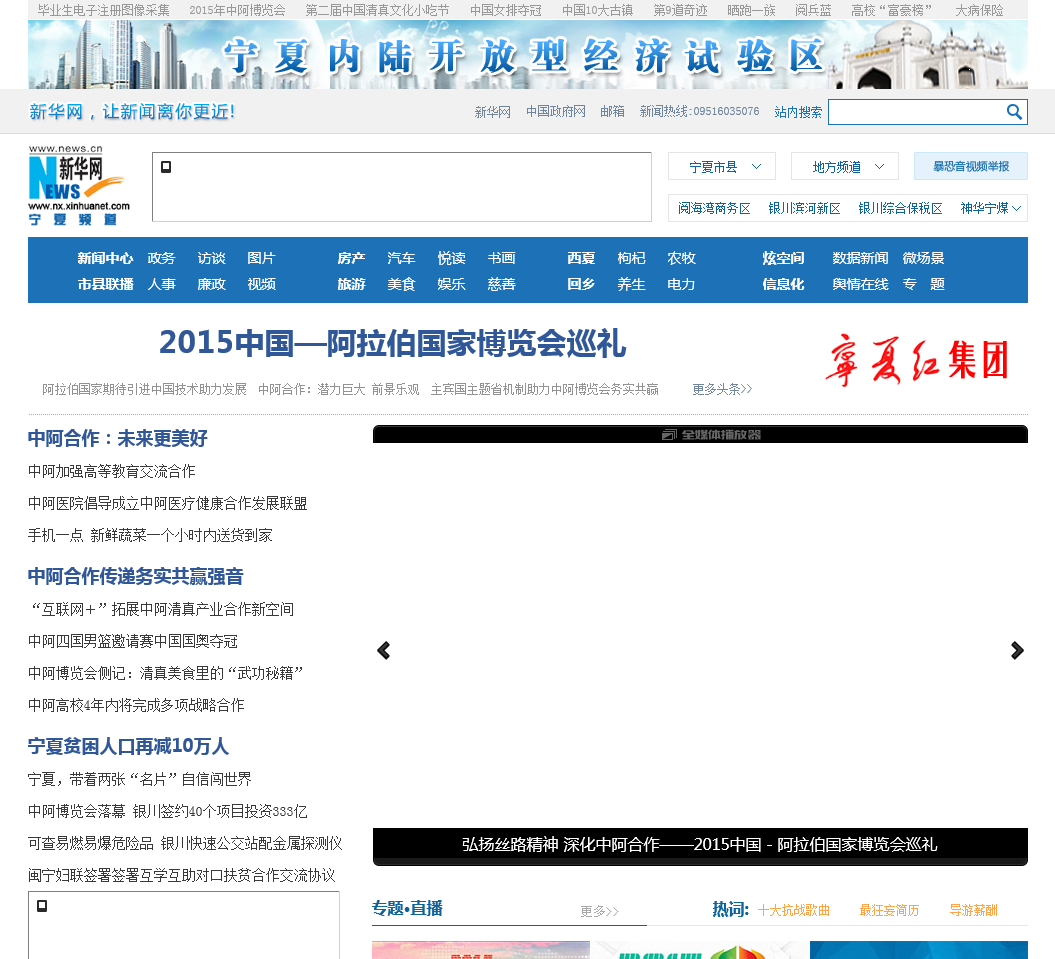The height and width of the screenshot is (959, 1055).
Task: Open 汽车 section
Action: 401,258
